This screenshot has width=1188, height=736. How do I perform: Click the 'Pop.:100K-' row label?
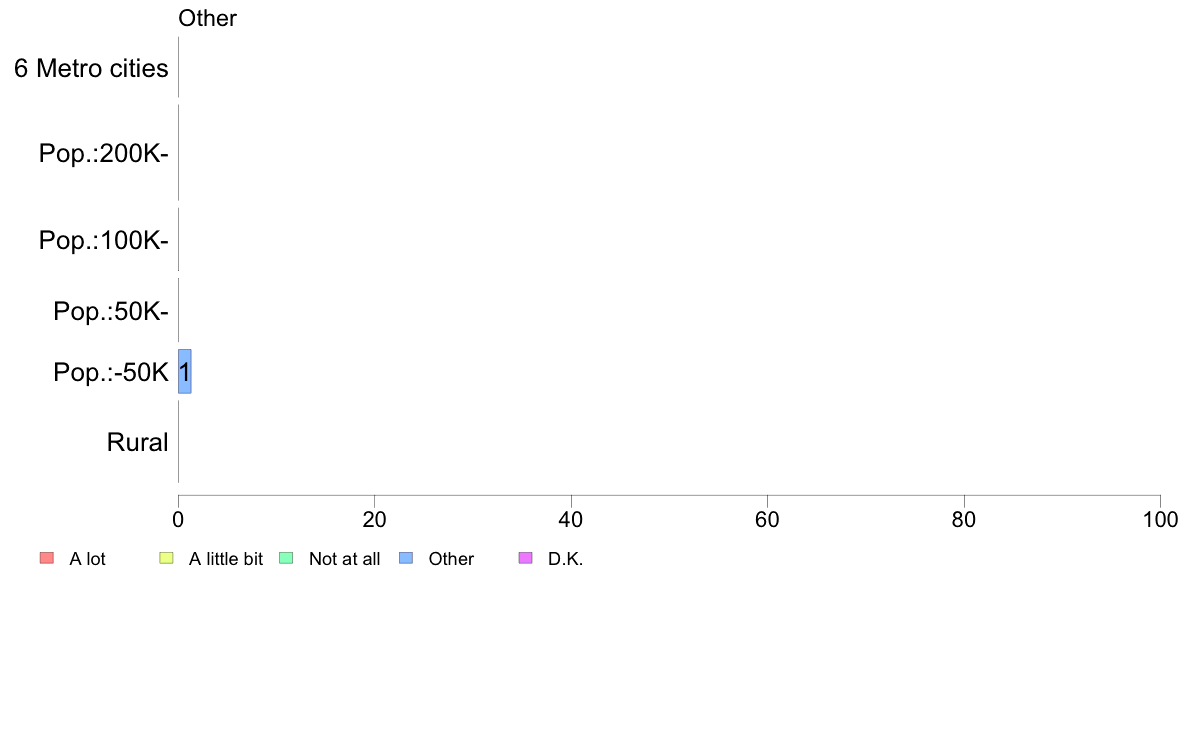[104, 240]
